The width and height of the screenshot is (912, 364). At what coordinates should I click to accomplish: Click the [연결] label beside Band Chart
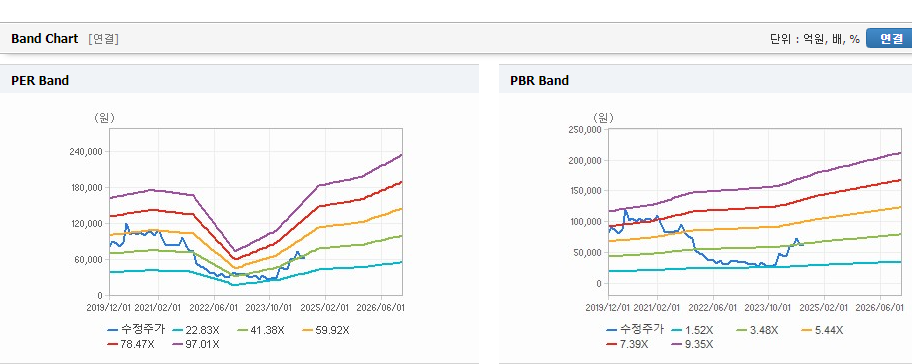104,39
